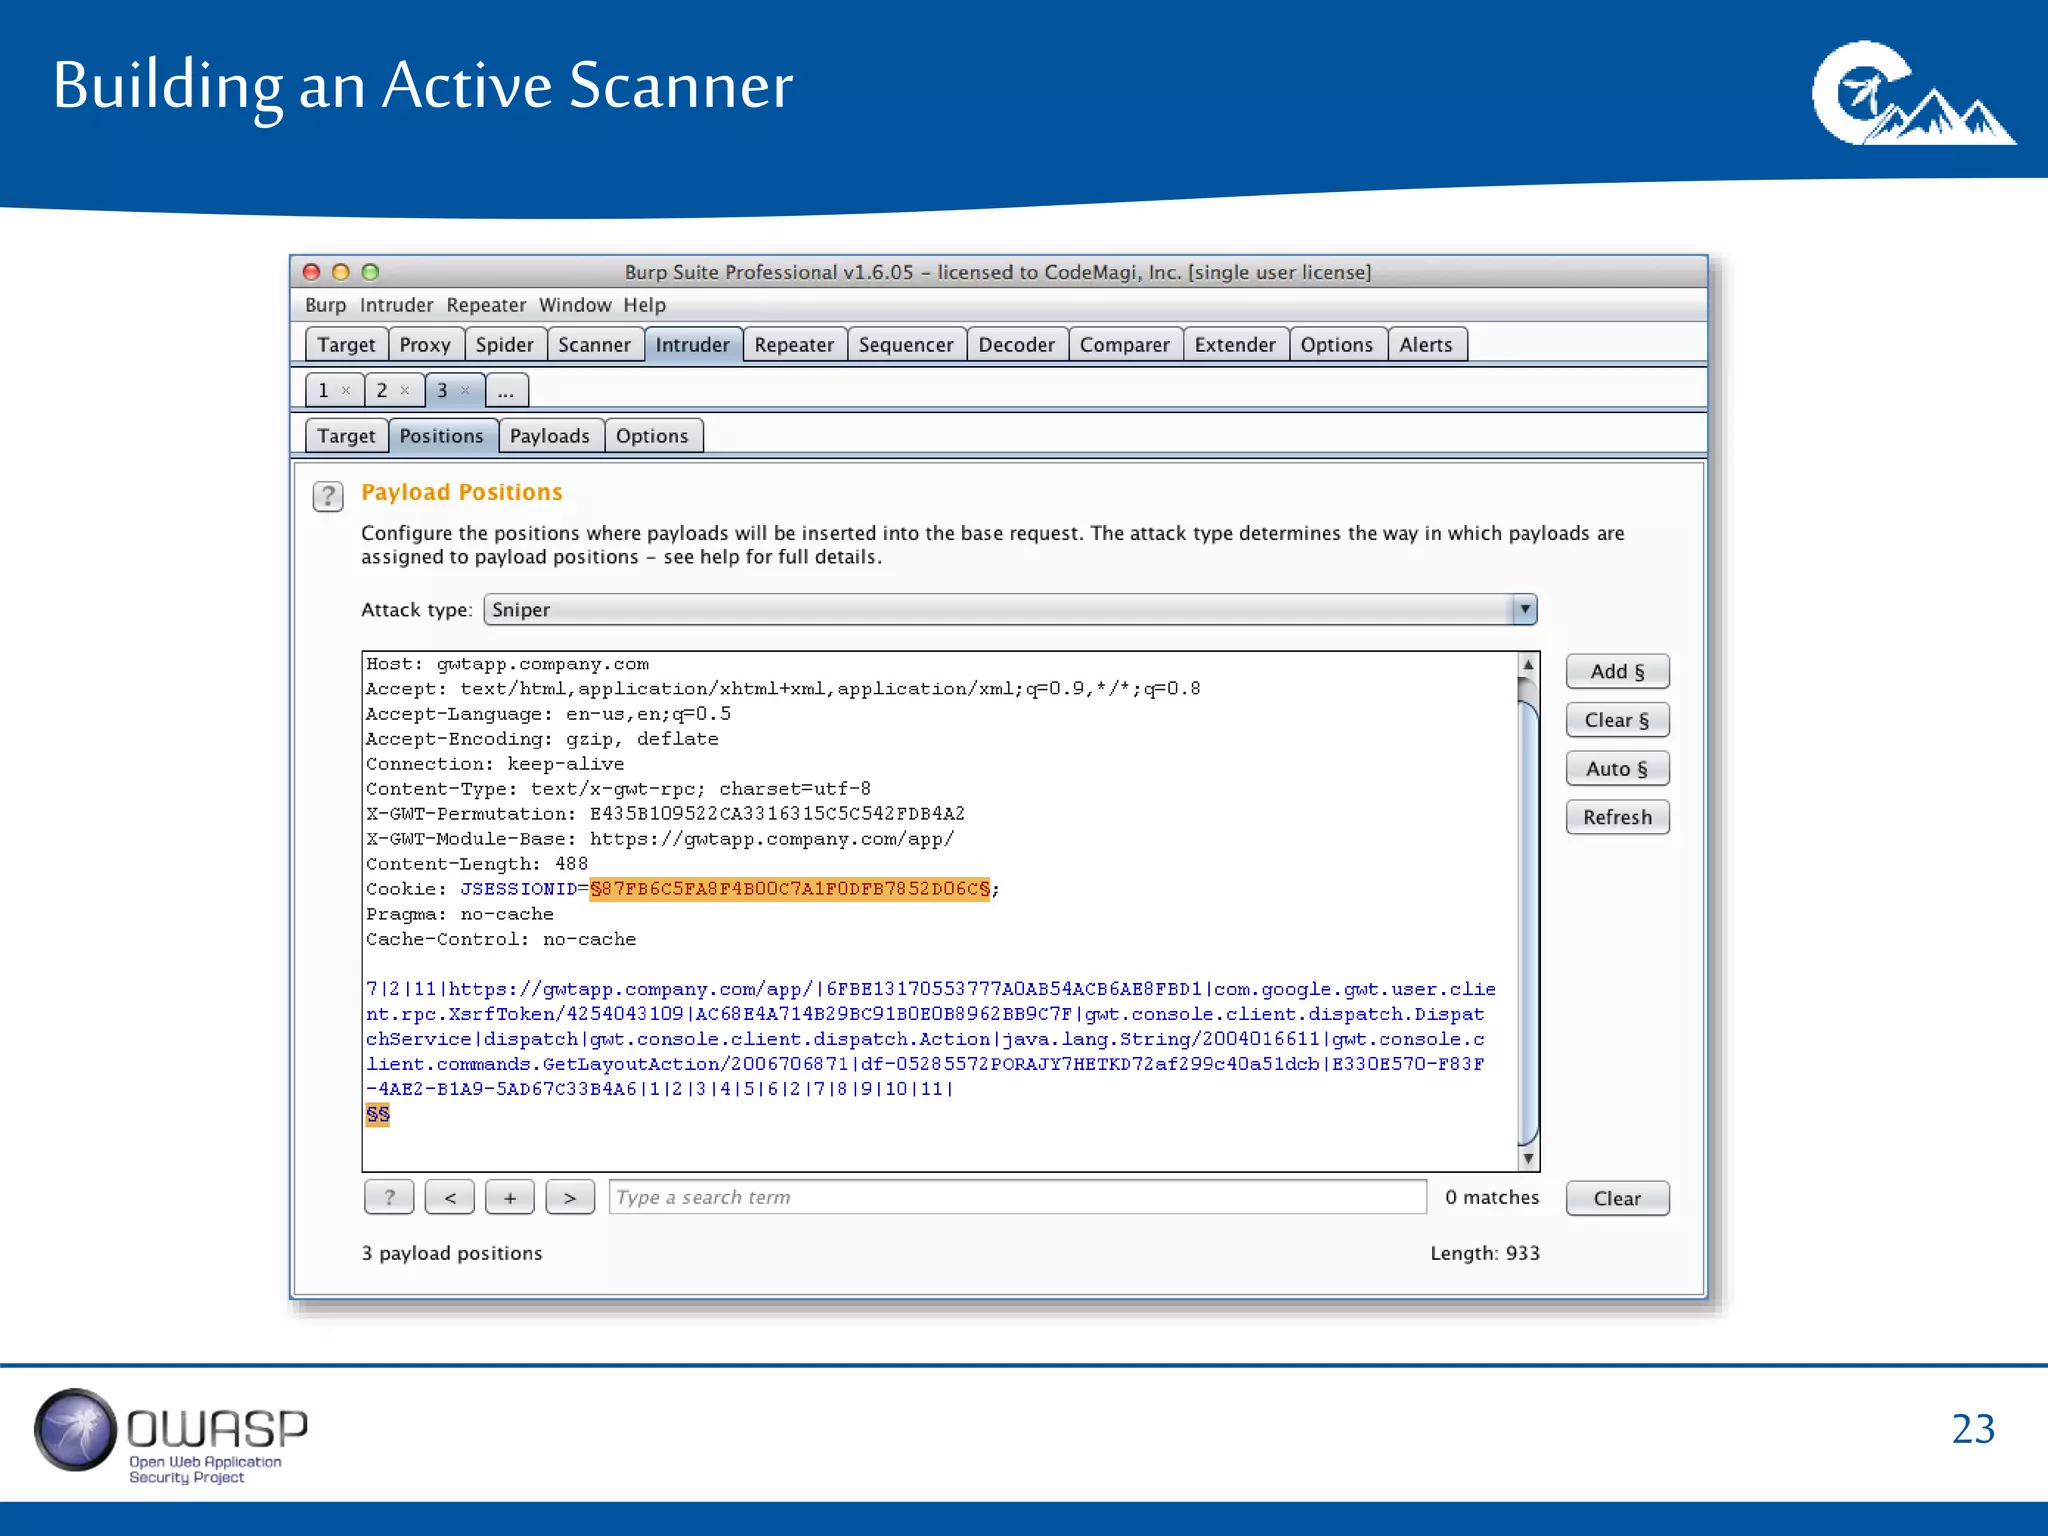Viewport: 2048px width, 1536px height.
Task: Click the scrollbar down arrow in request editor
Action: tap(1528, 1158)
